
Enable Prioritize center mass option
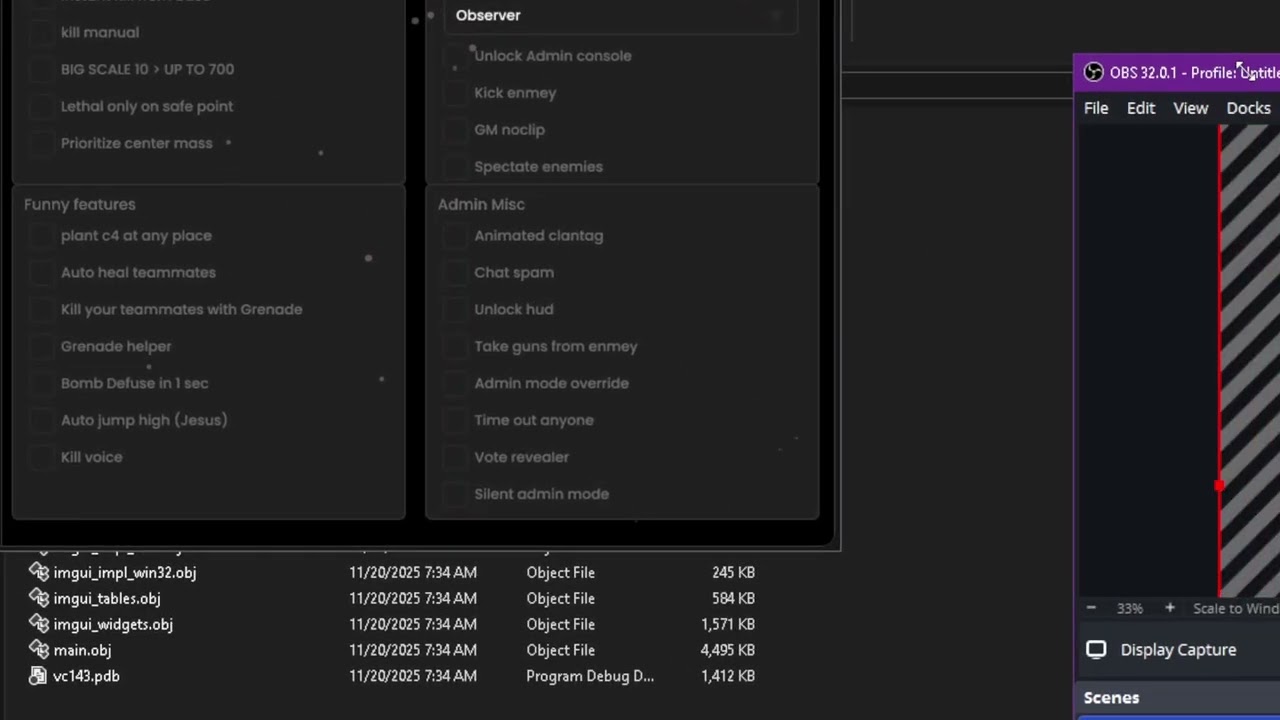click(x=41, y=143)
